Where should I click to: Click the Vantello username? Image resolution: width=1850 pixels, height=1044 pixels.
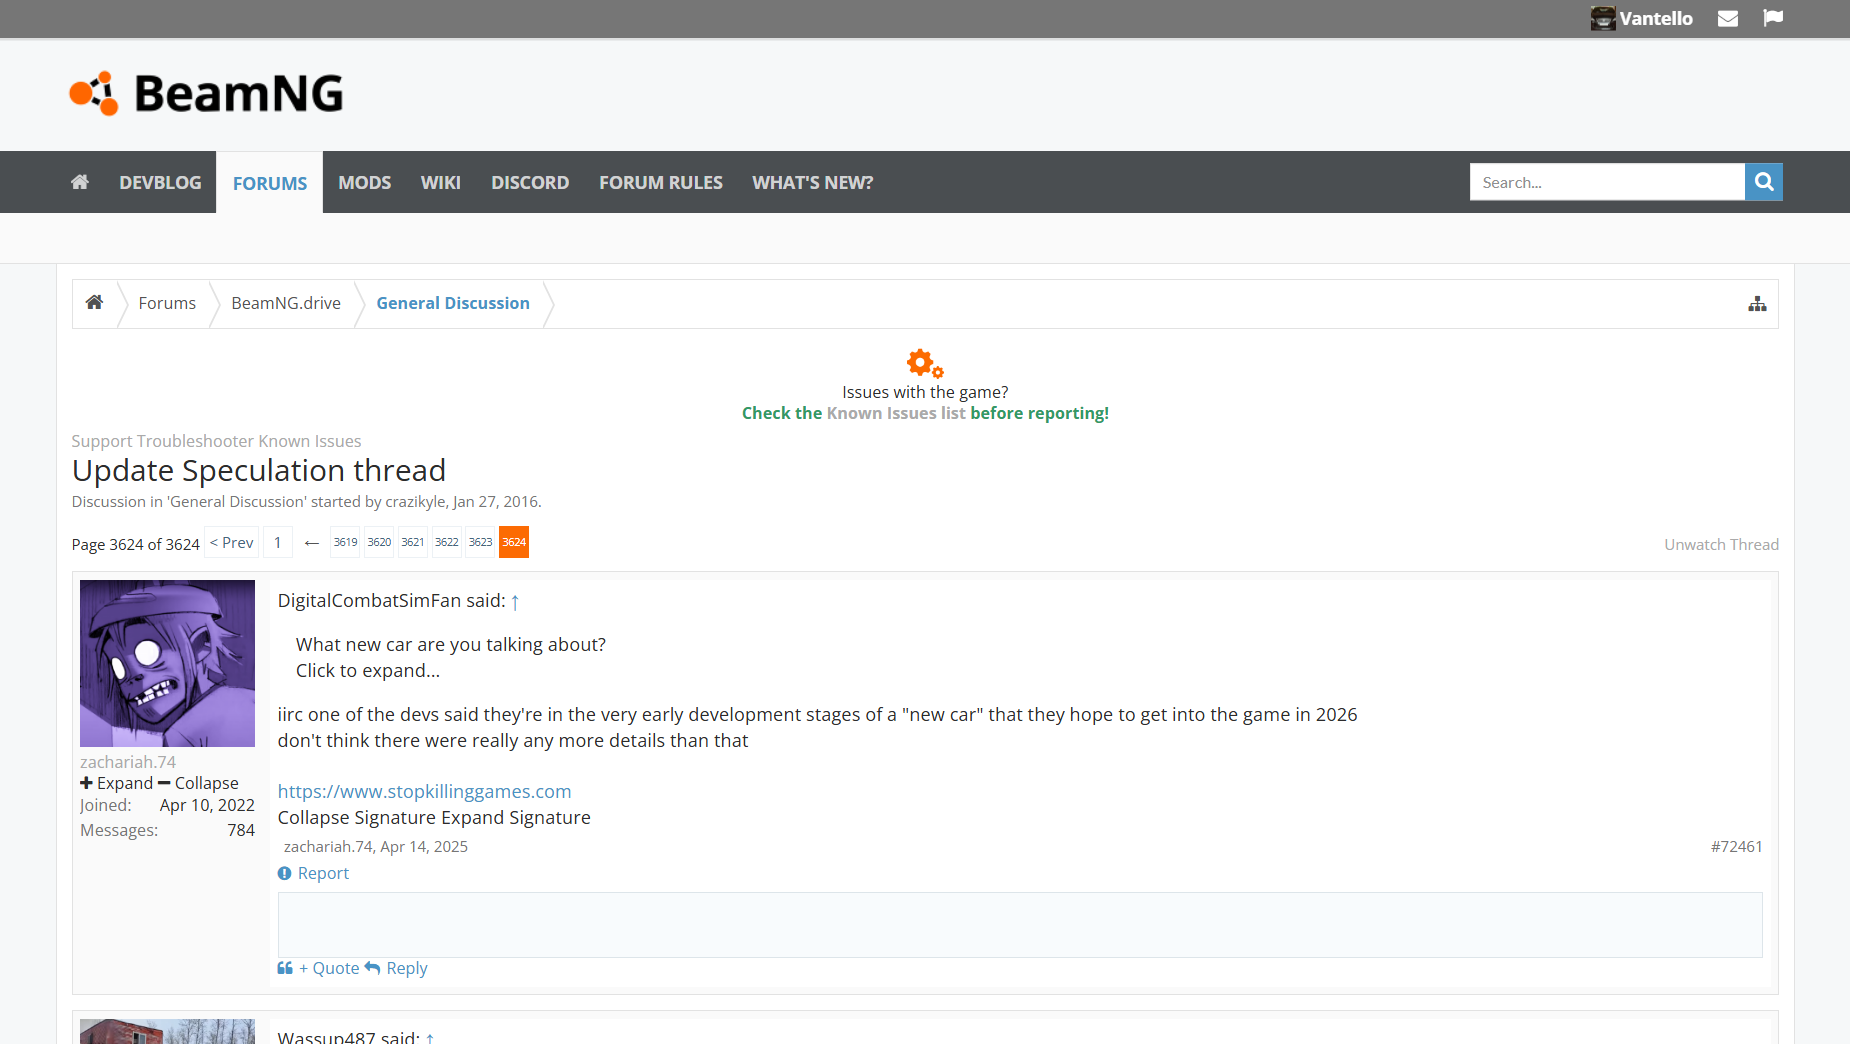tap(1656, 18)
